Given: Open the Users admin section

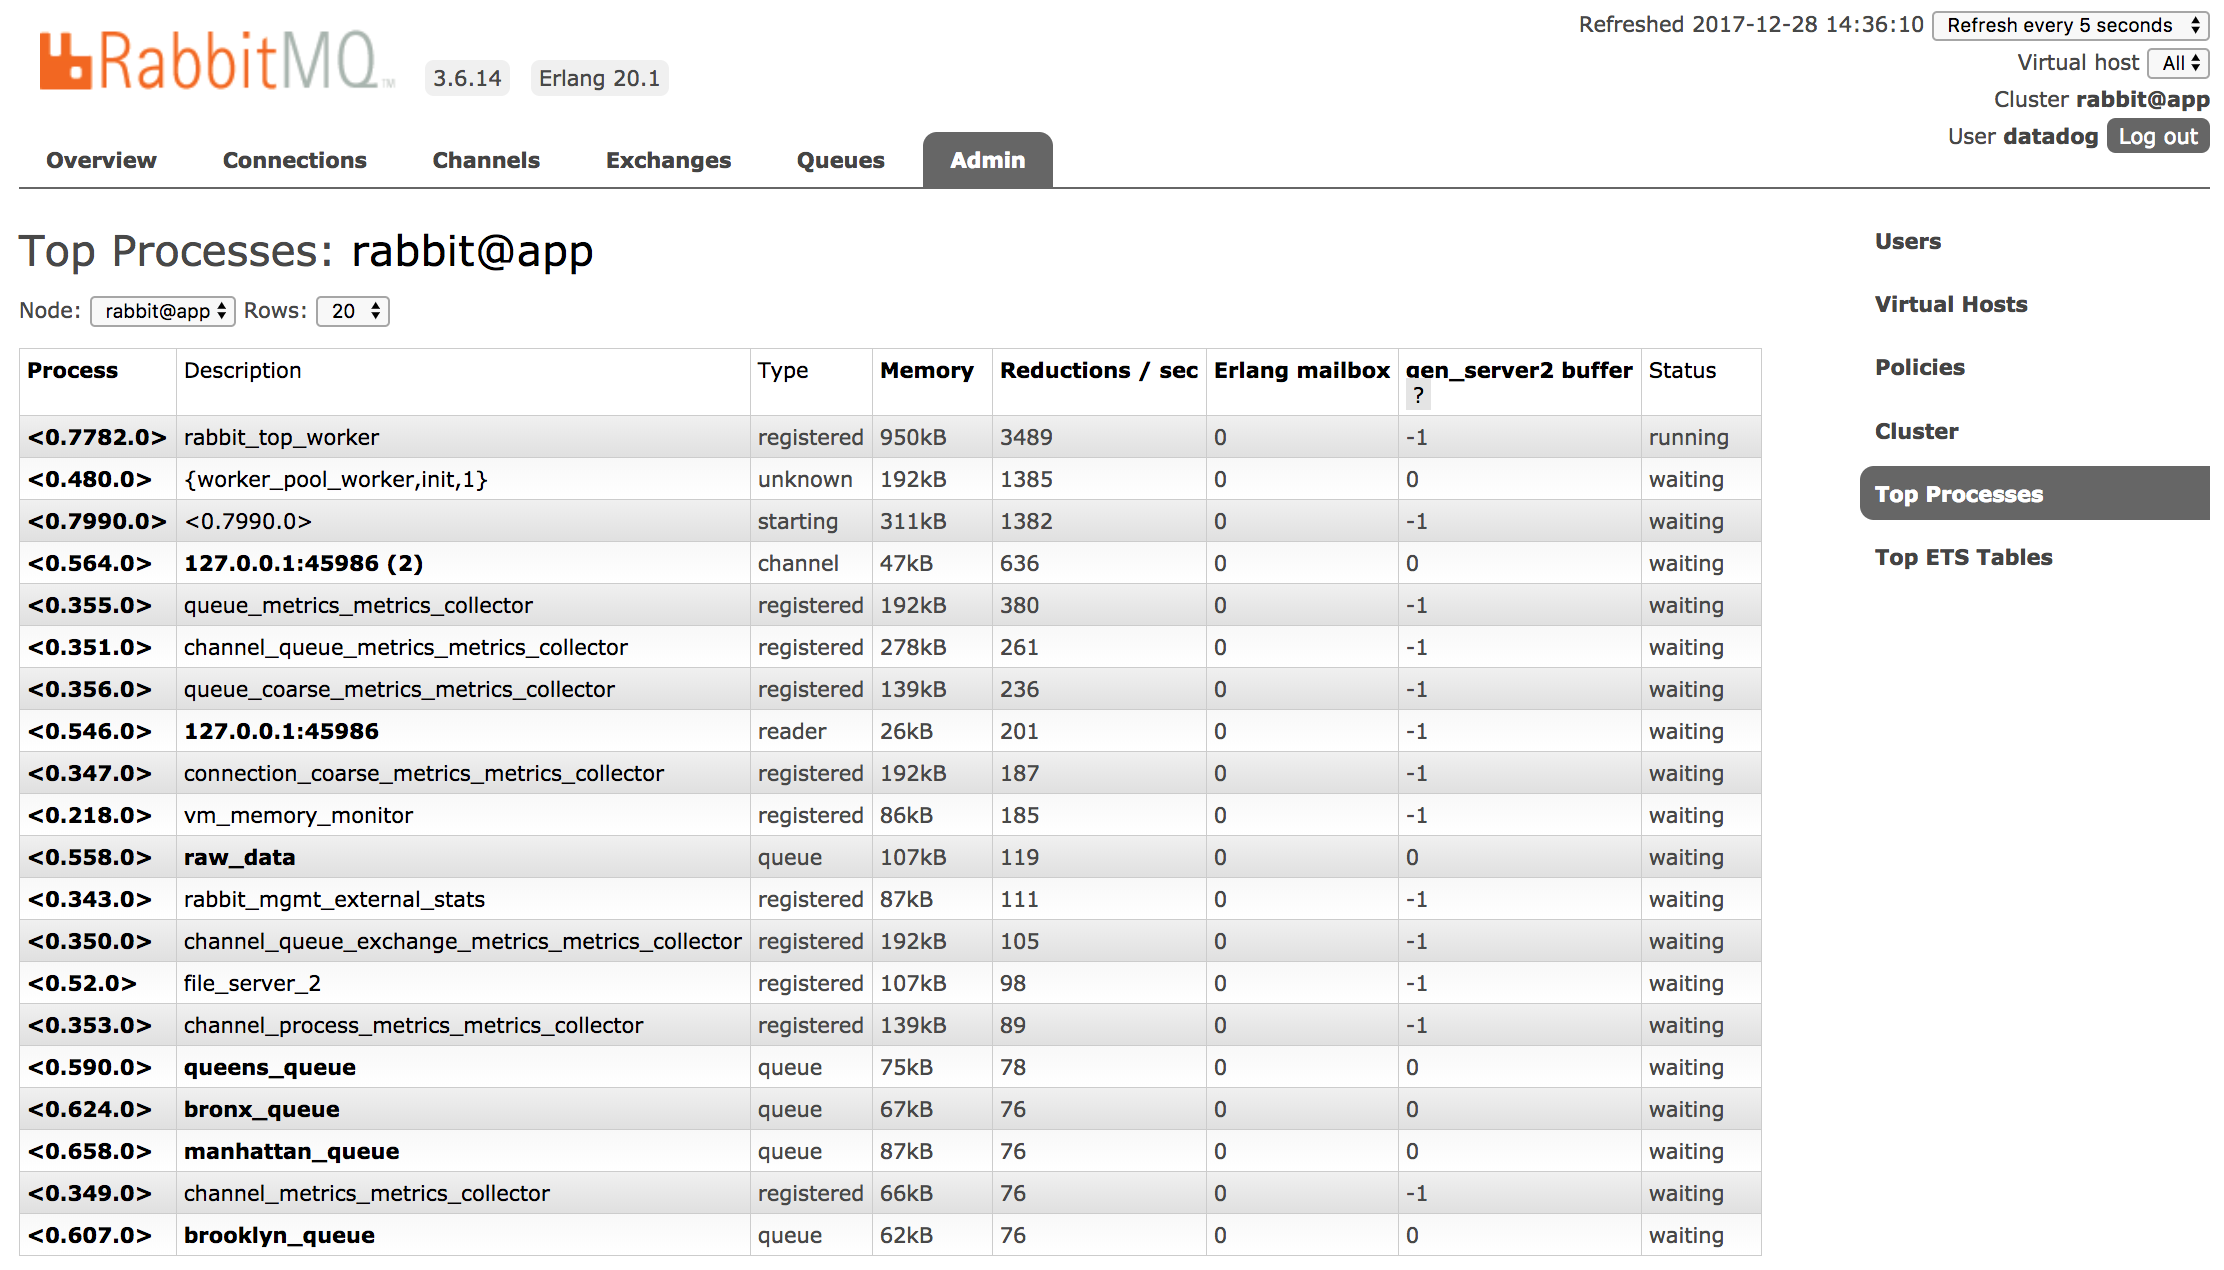Looking at the screenshot, I should pyautogui.click(x=1907, y=241).
